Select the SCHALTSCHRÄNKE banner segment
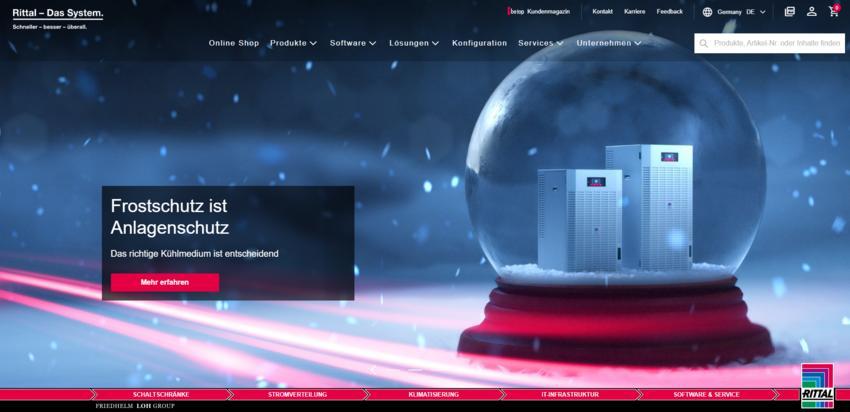This screenshot has height=412, width=850. pos(161,395)
